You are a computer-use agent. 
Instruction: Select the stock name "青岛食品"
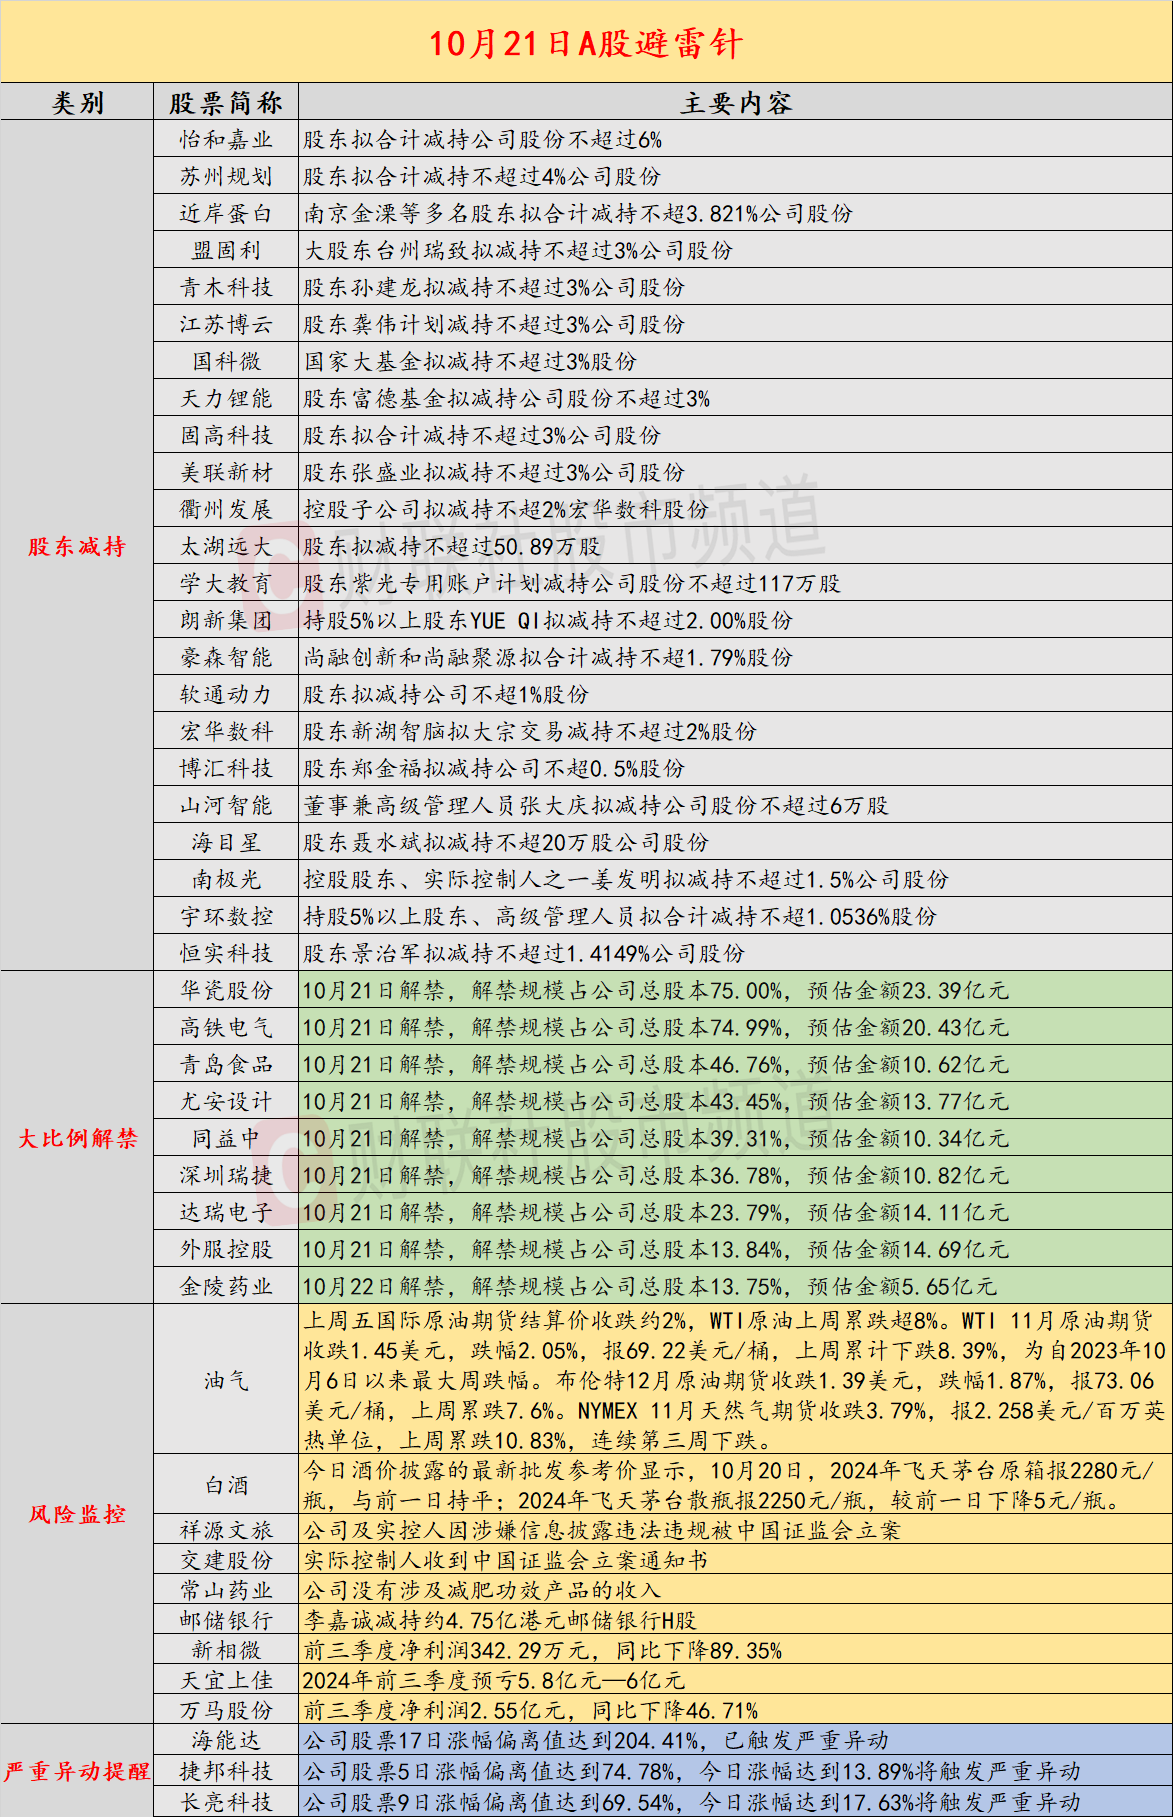pos(226,1065)
